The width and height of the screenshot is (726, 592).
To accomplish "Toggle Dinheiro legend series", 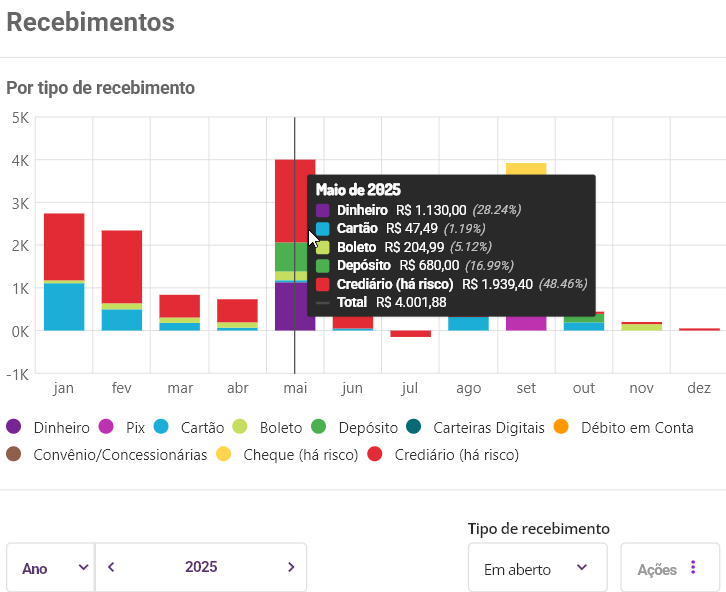I will coord(50,427).
